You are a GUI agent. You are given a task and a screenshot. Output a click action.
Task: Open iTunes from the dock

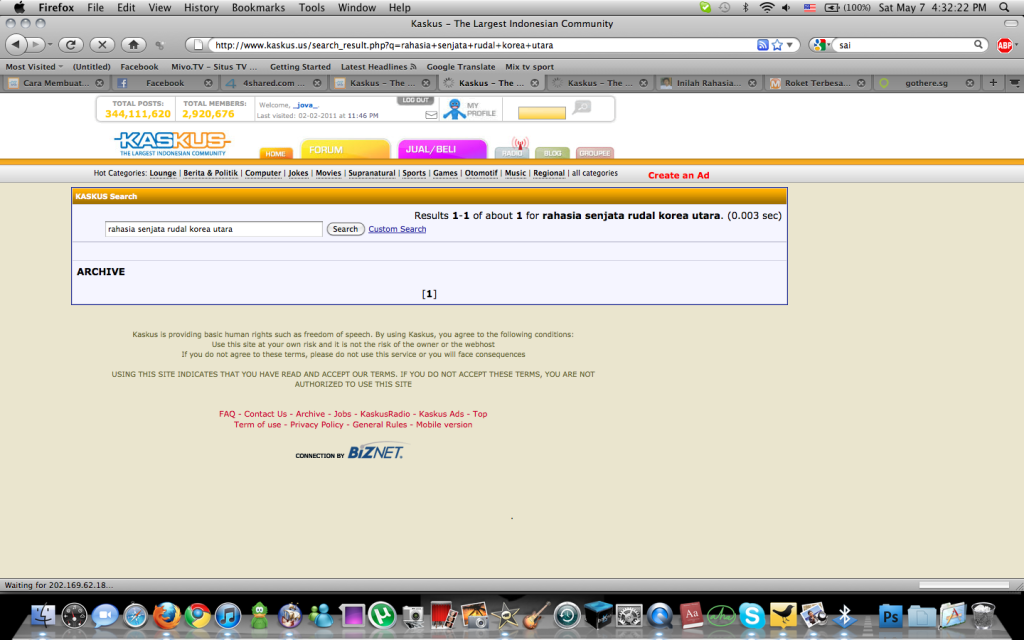tap(228, 615)
